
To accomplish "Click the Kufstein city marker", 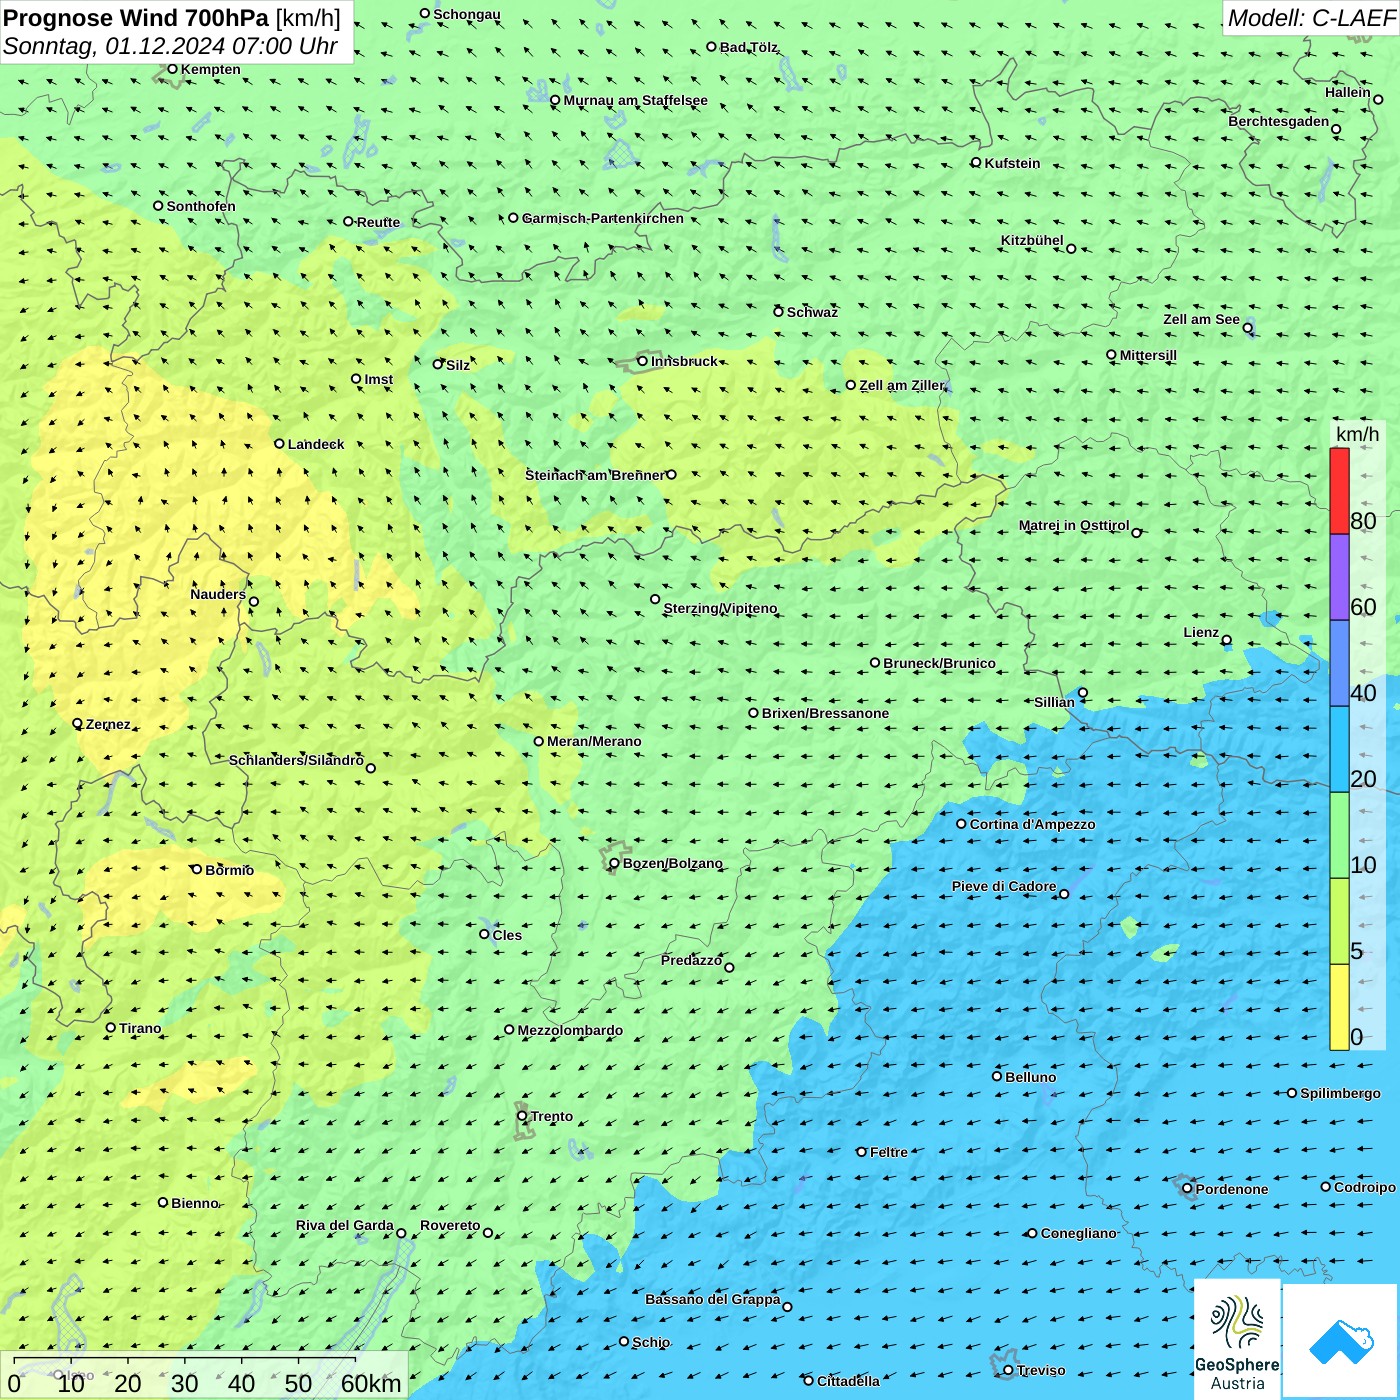I will click(x=976, y=162).
